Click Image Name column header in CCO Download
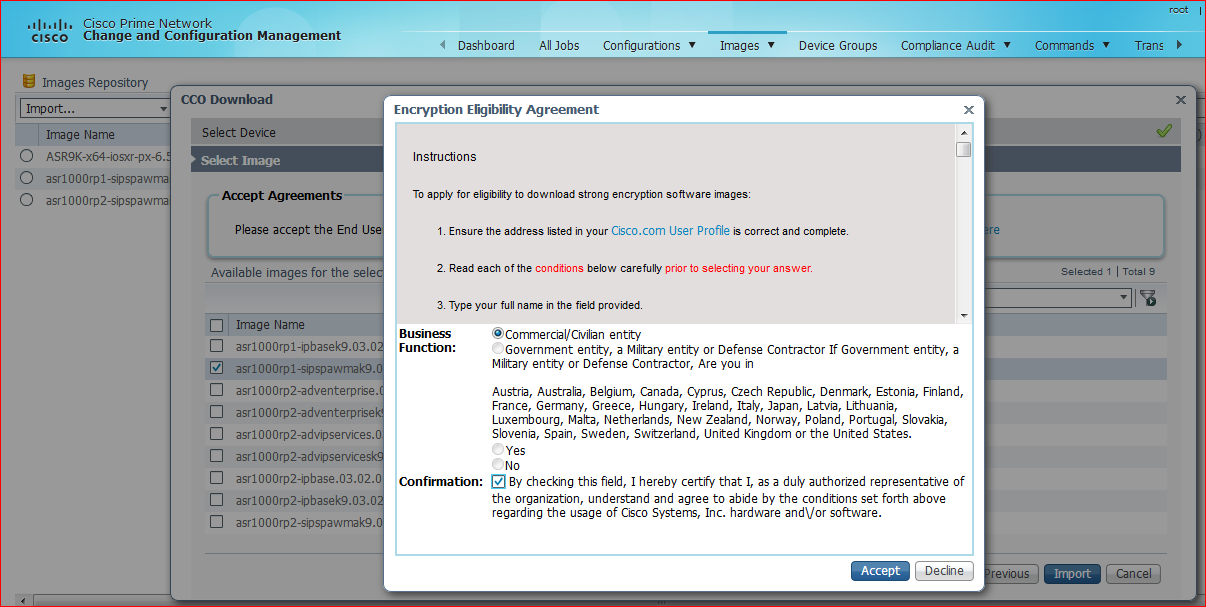This screenshot has width=1206, height=607. click(270, 325)
